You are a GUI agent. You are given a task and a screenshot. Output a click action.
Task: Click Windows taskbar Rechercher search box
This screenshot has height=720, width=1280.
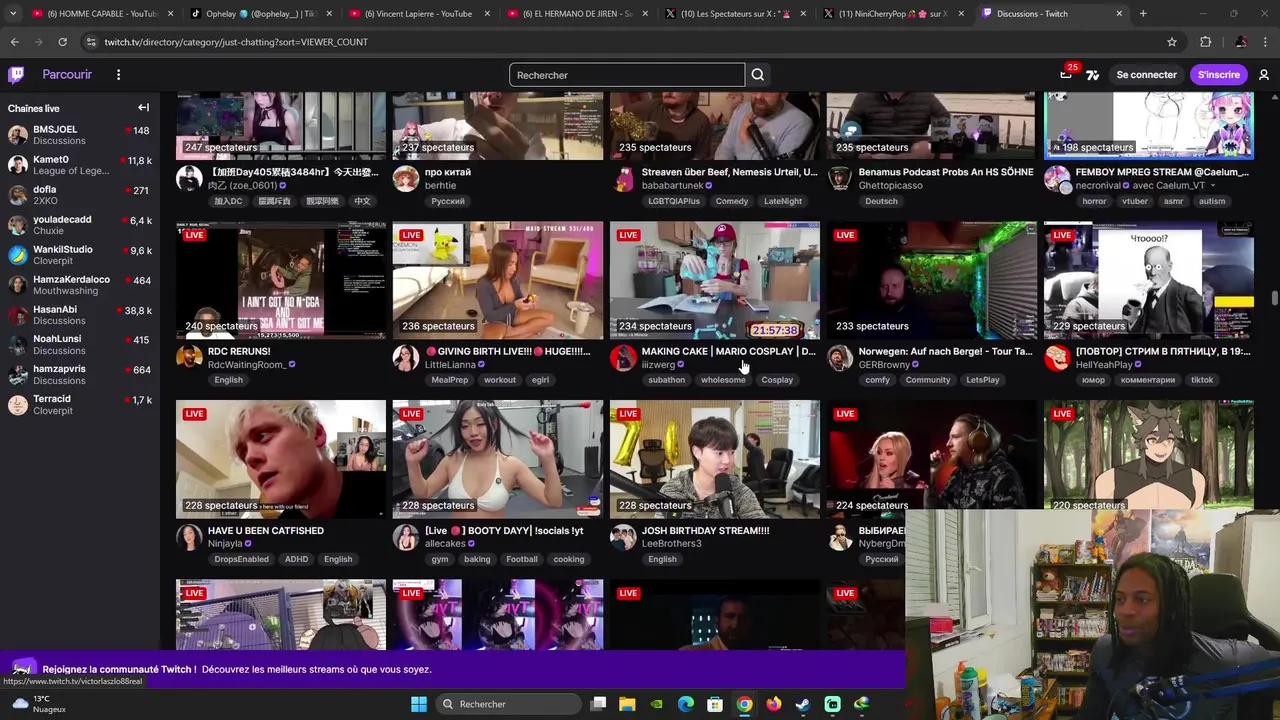click(508, 704)
